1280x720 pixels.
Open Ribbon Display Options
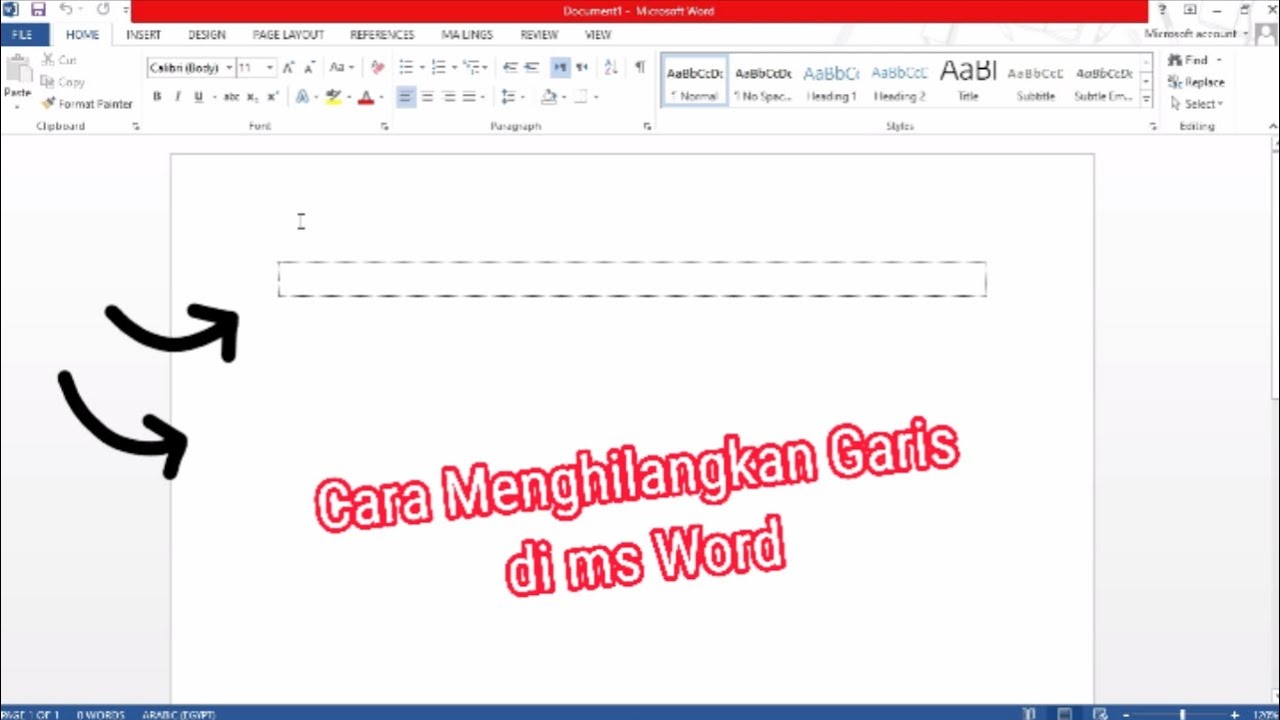(x=1190, y=10)
